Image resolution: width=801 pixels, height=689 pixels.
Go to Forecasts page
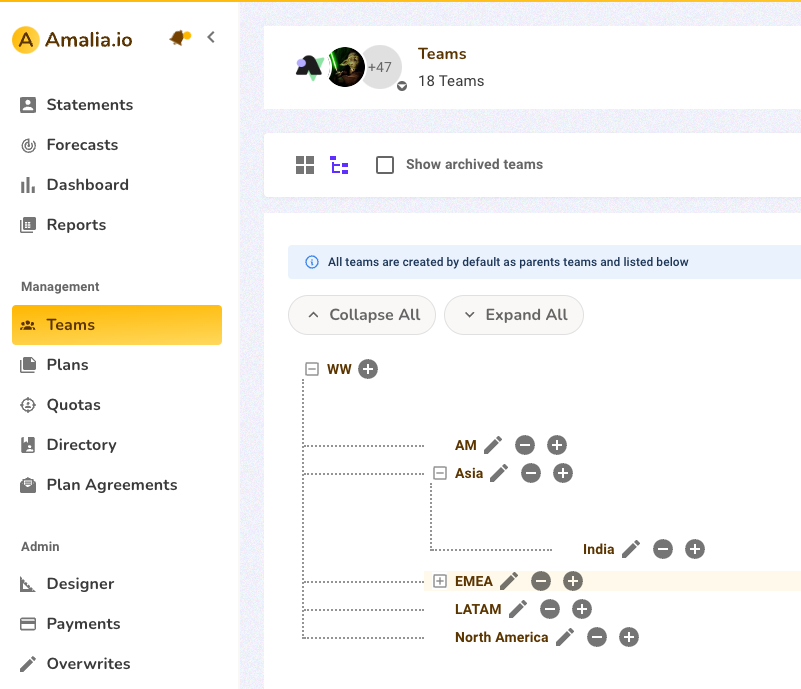[117, 145]
